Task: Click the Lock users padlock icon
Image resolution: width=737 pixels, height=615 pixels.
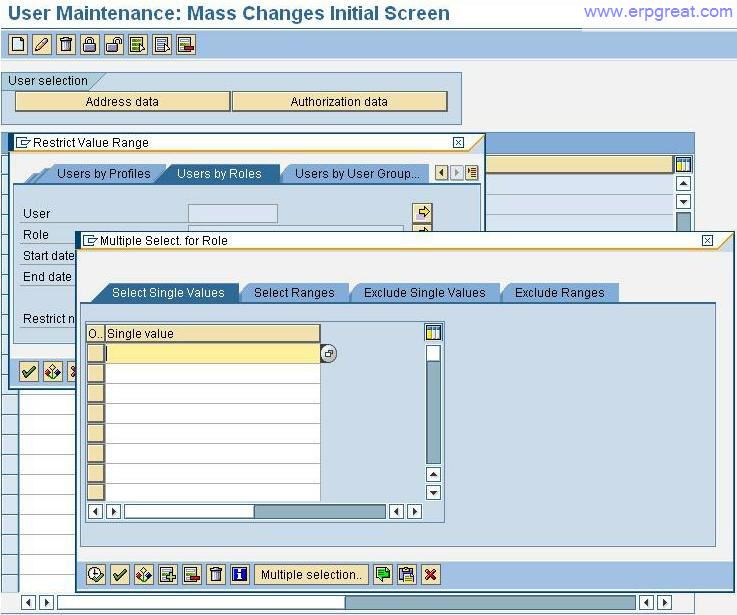Action: (90, 45)
